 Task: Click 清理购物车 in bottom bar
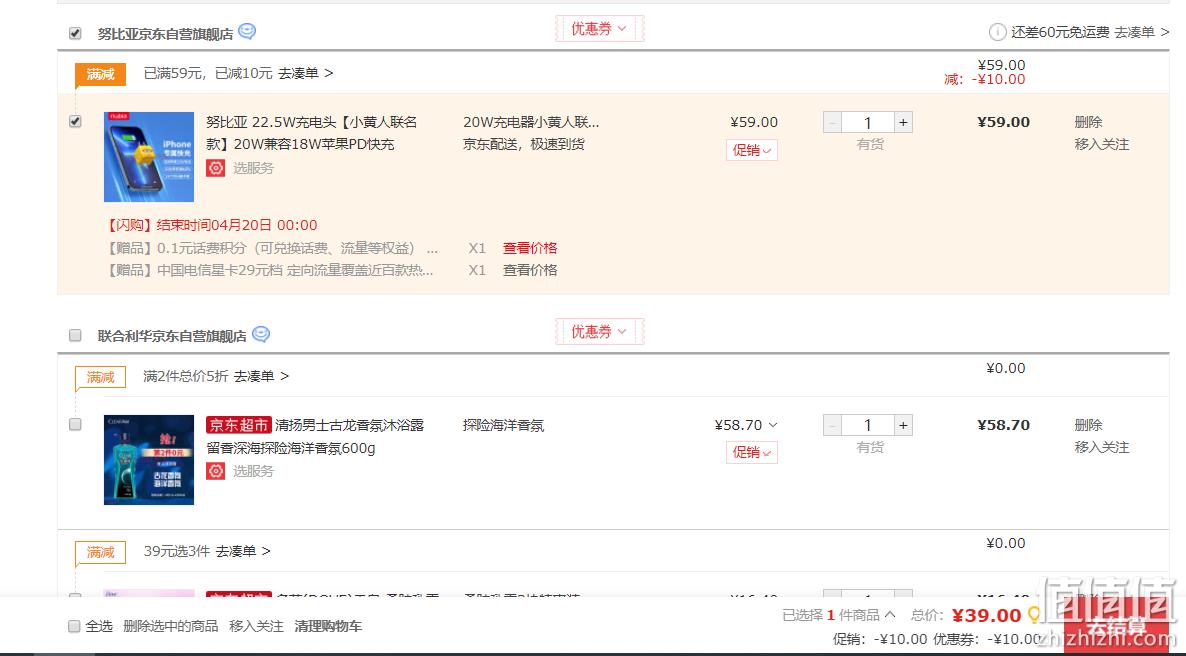point(328,626)
